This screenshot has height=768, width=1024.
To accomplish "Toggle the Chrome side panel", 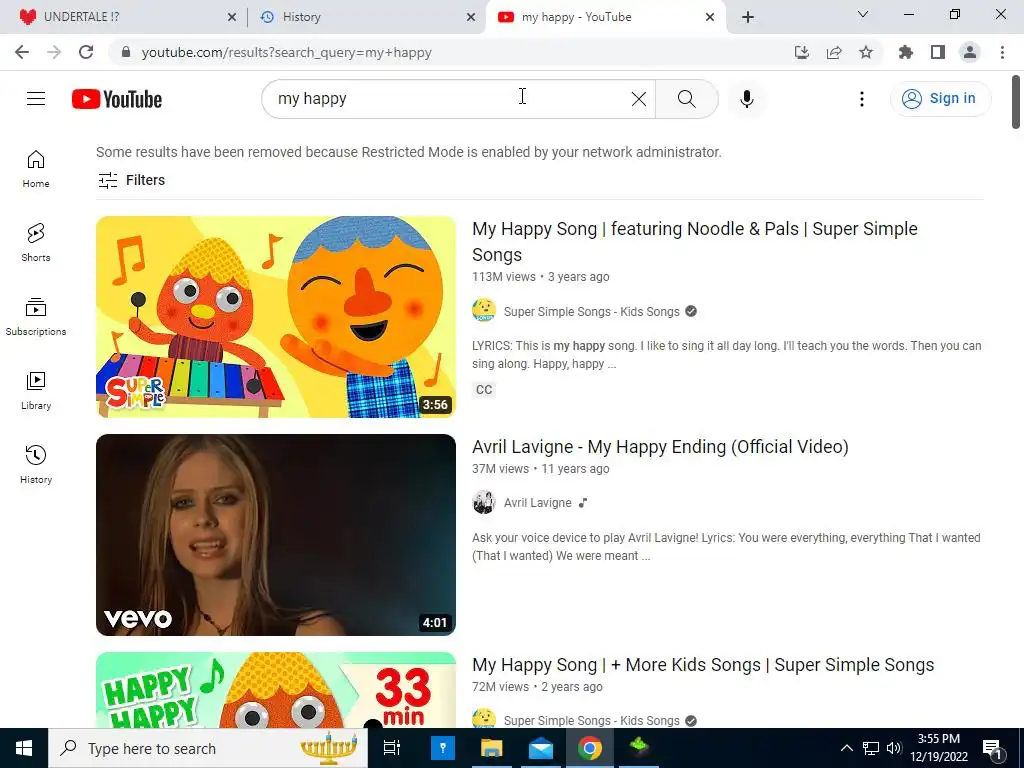I will pyautogui.click(x=938, y=52).
